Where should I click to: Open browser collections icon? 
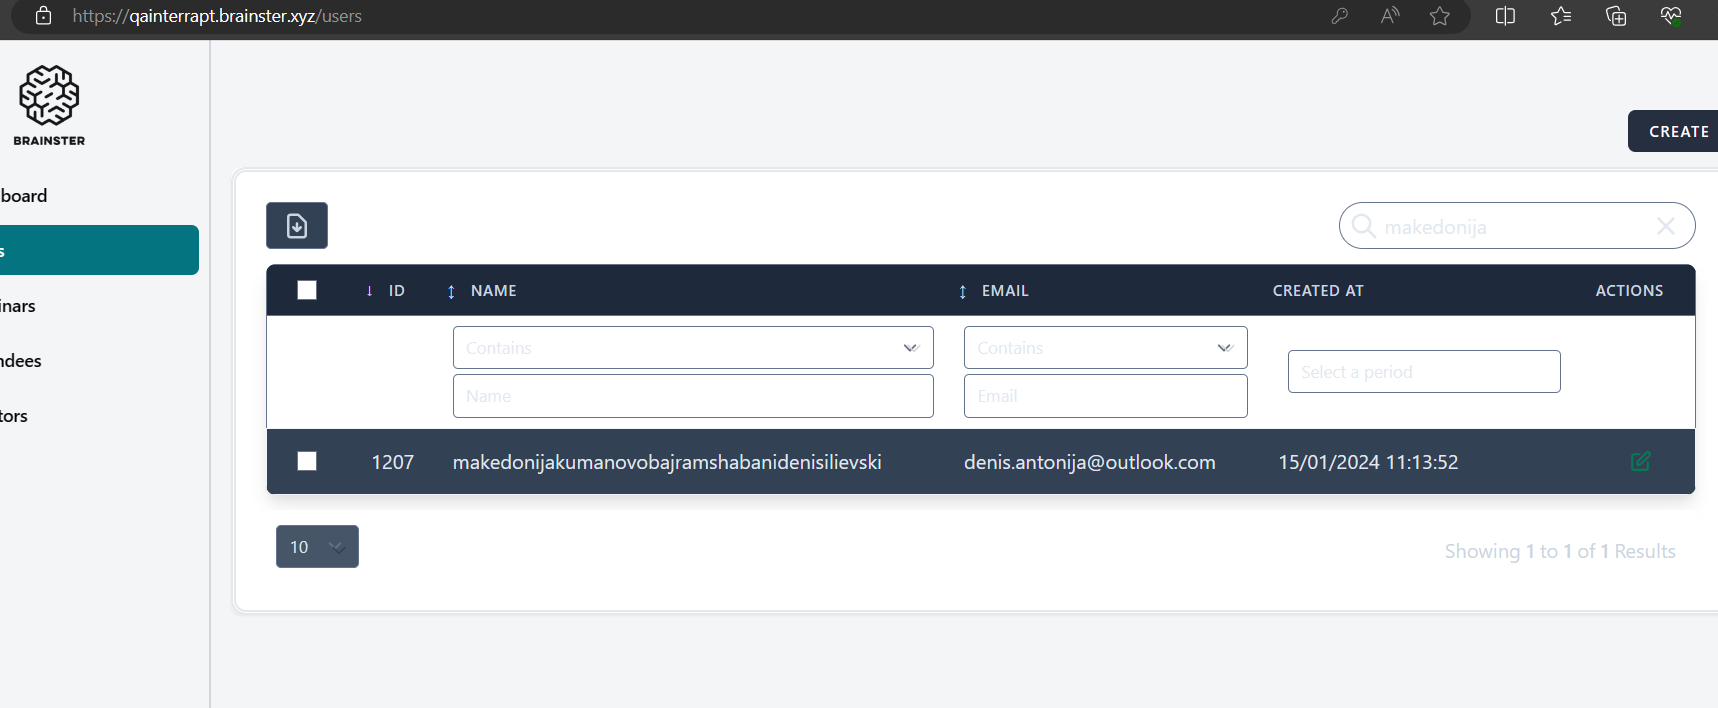coord(1616,16)
